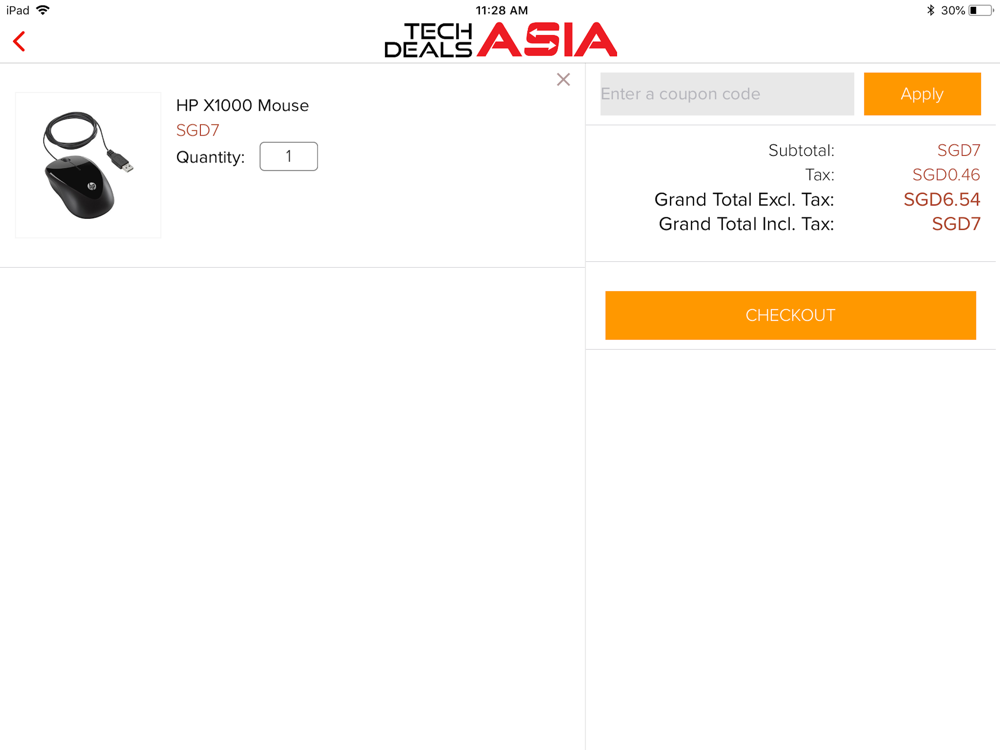Viewport: 1000px width, 750px height.
Task: Tap the Quantity label
Action: pos(210,158)
